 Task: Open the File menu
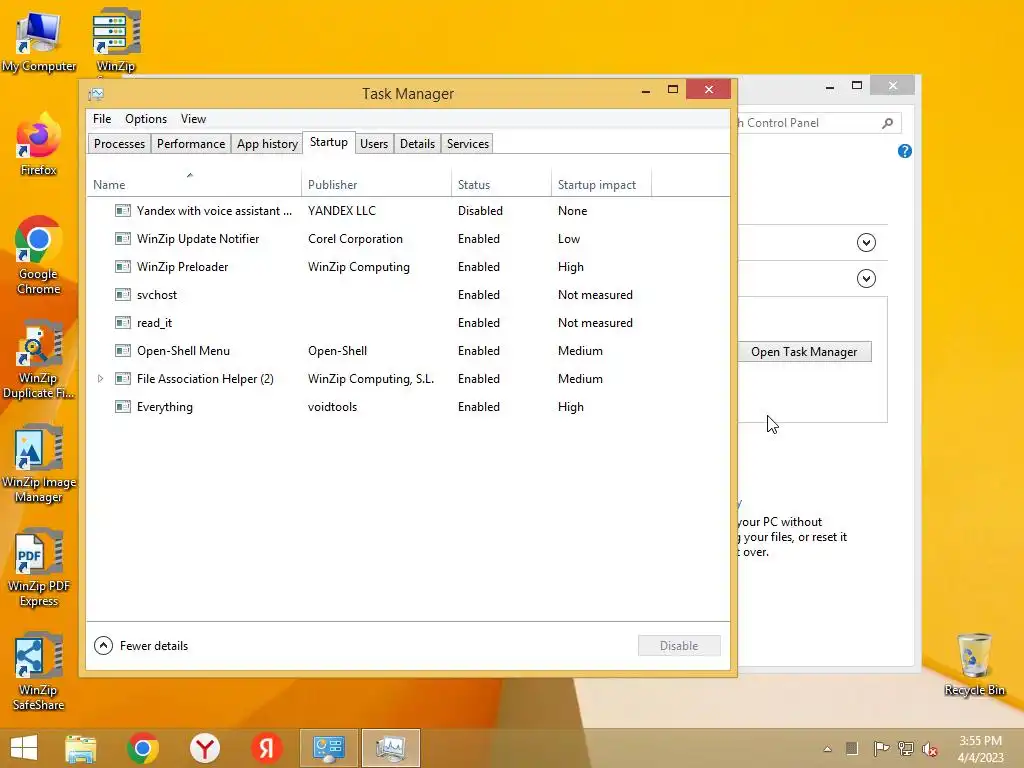click(102, 119)
